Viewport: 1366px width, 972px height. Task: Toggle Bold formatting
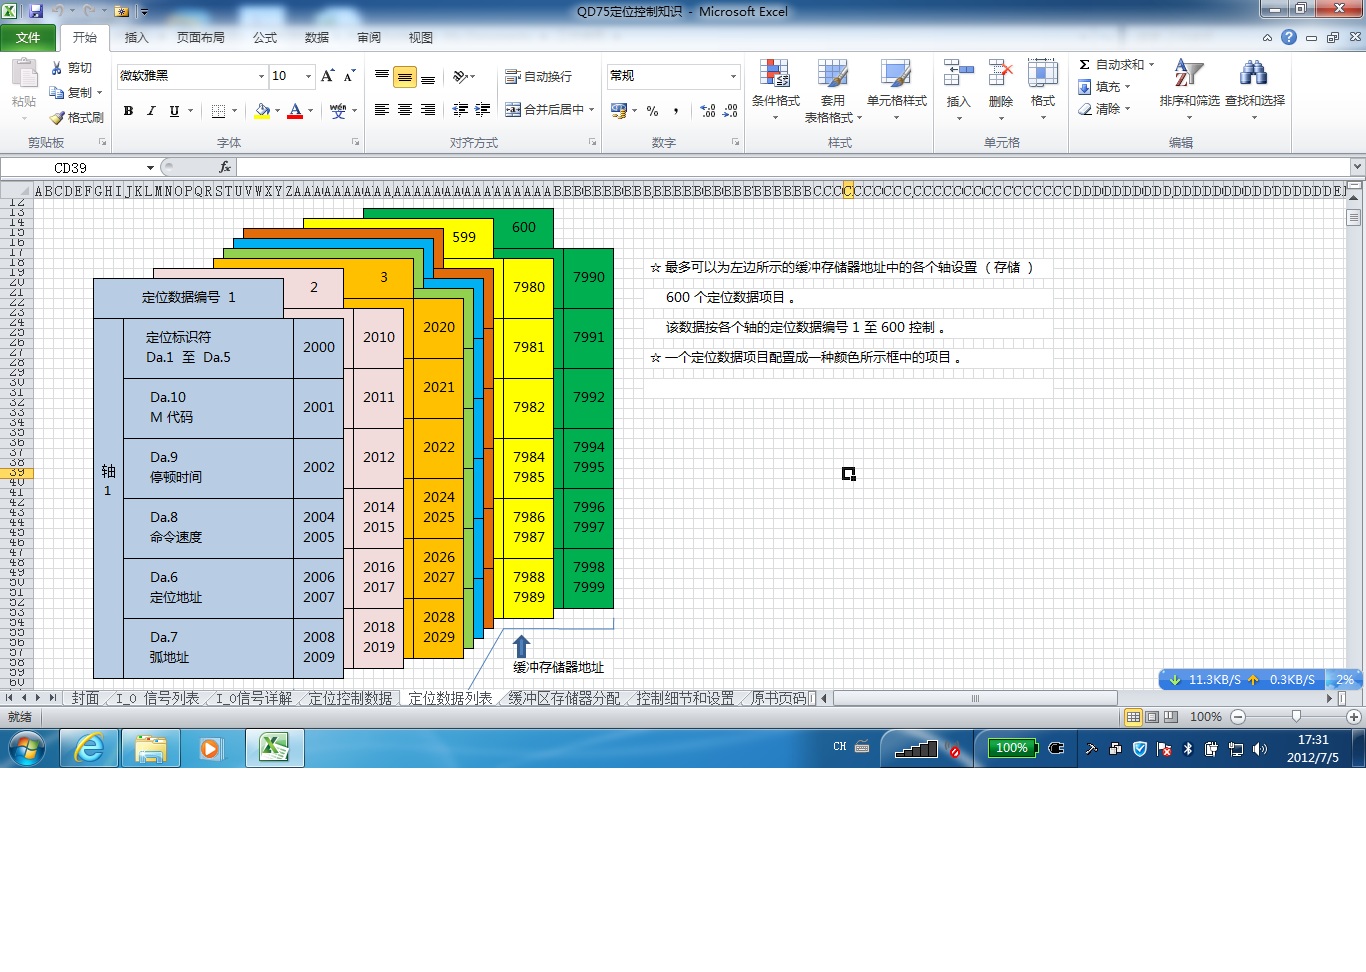coord(128,111)
